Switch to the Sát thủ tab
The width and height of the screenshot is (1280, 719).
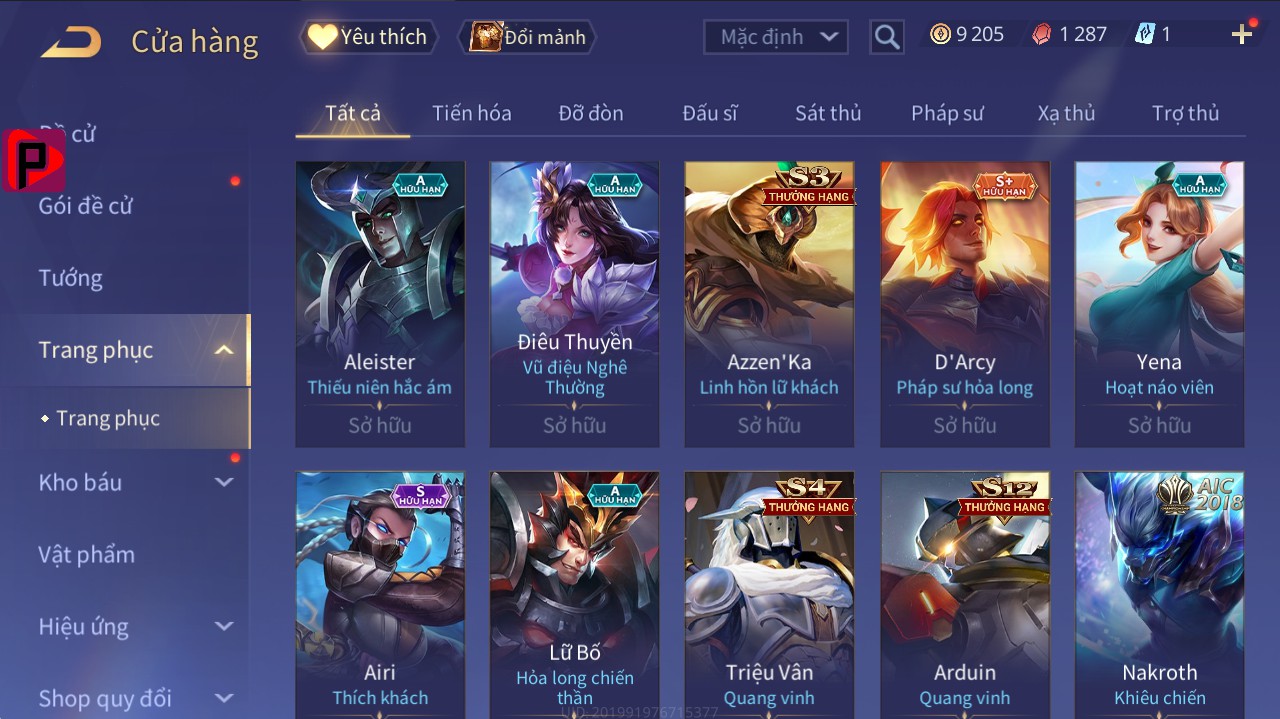pyautogui.click(x=828, y=113)
